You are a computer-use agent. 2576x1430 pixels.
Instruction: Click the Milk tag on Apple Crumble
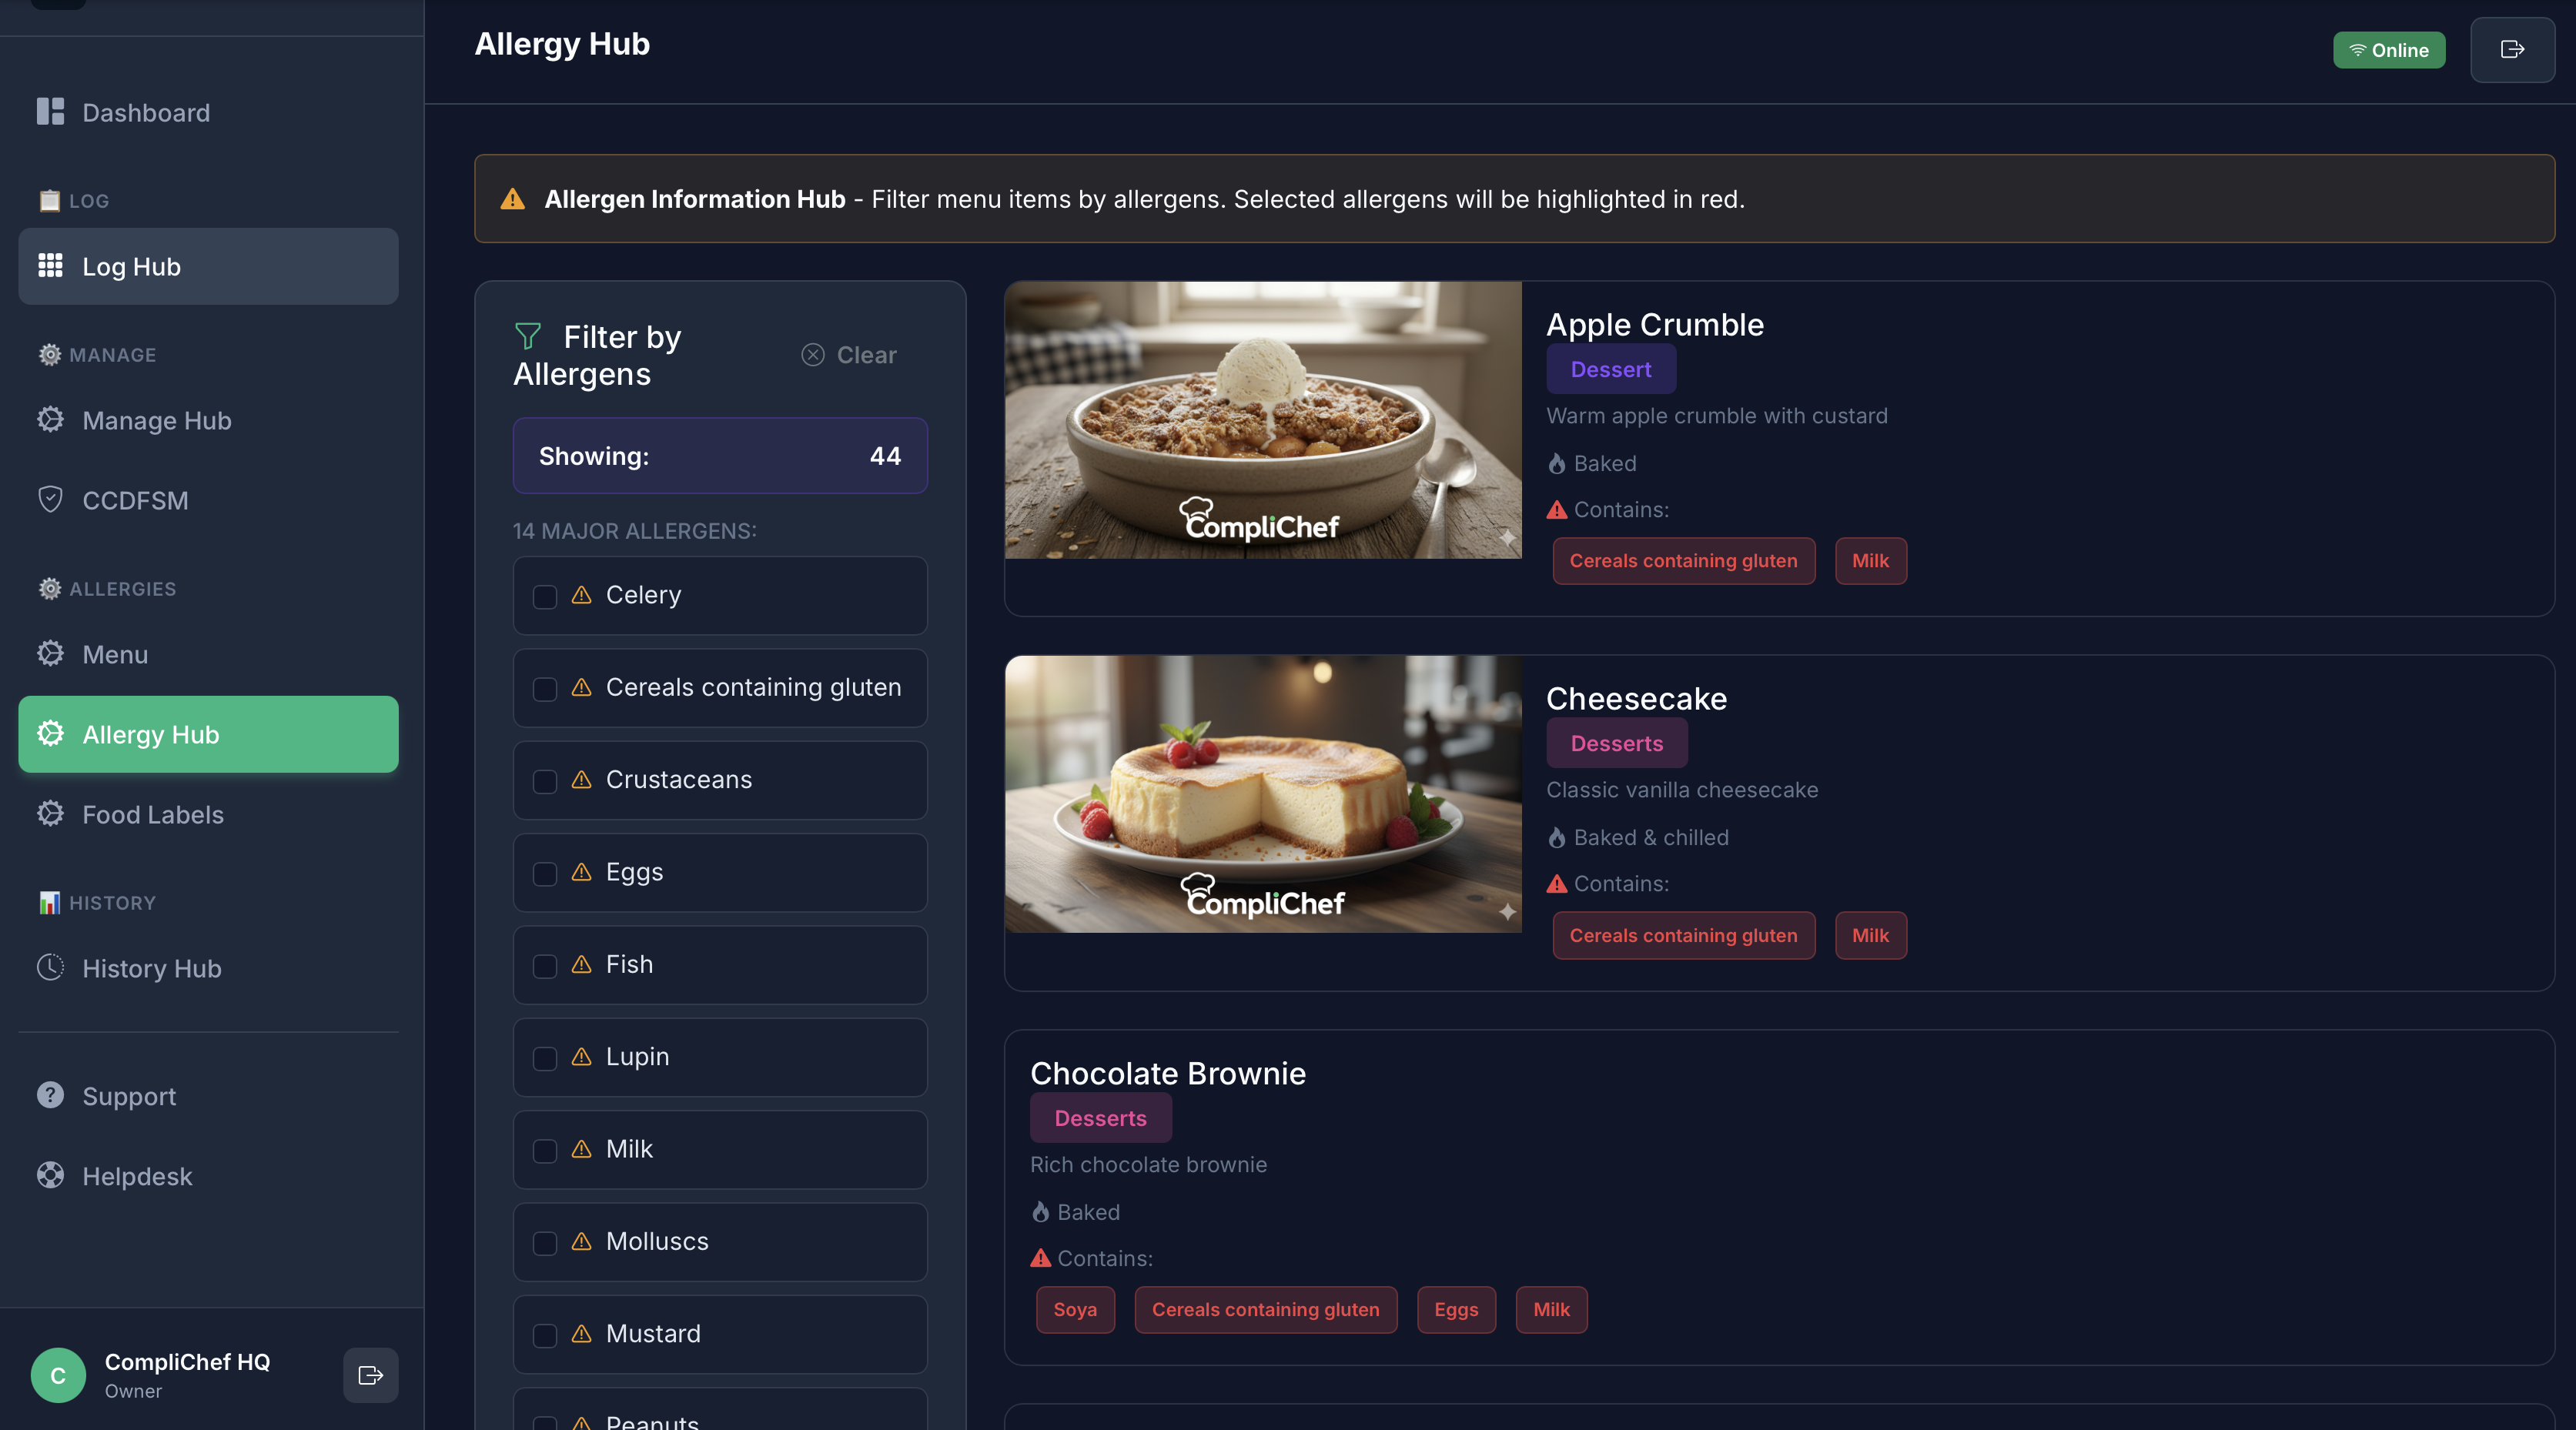1869,560
